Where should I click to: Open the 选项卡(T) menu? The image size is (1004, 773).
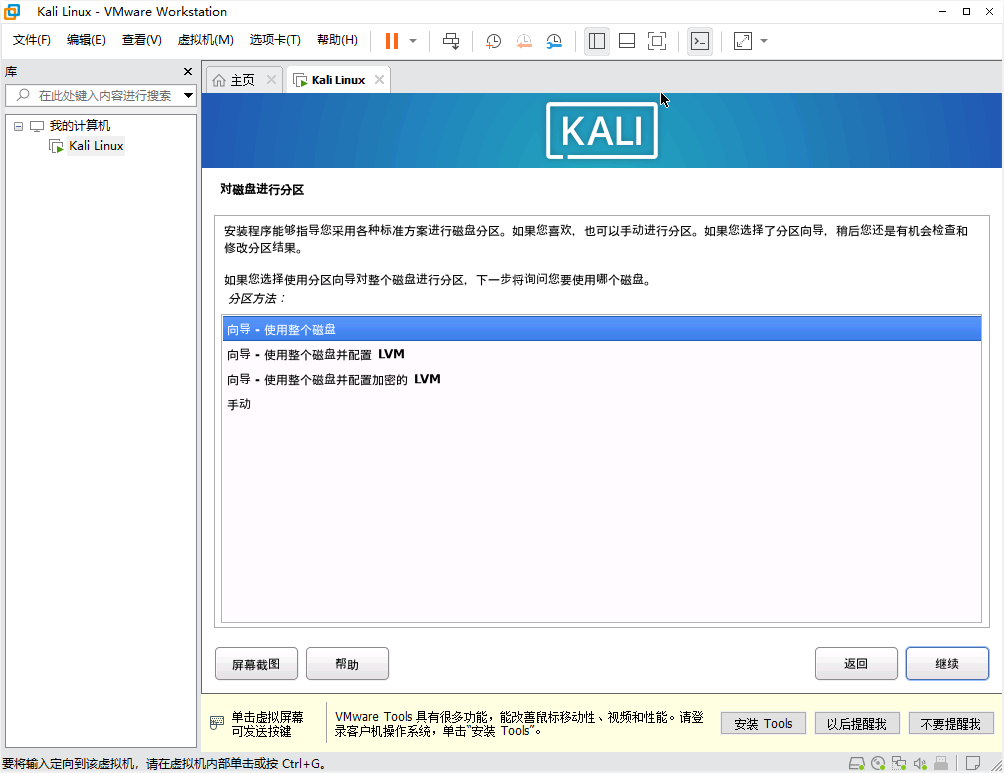click(x=275, y=40)
